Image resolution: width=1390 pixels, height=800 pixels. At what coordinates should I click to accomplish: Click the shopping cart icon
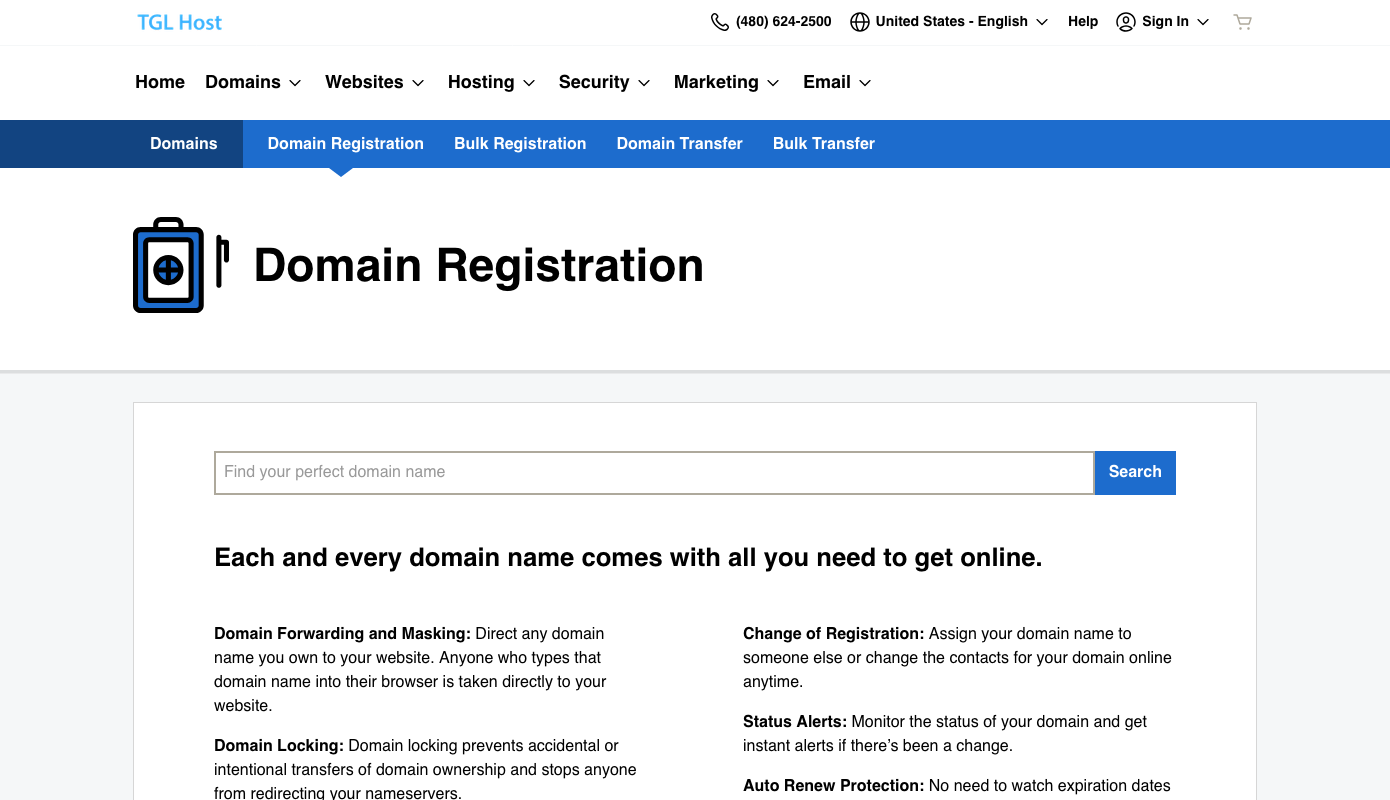tap(1242, 22)
